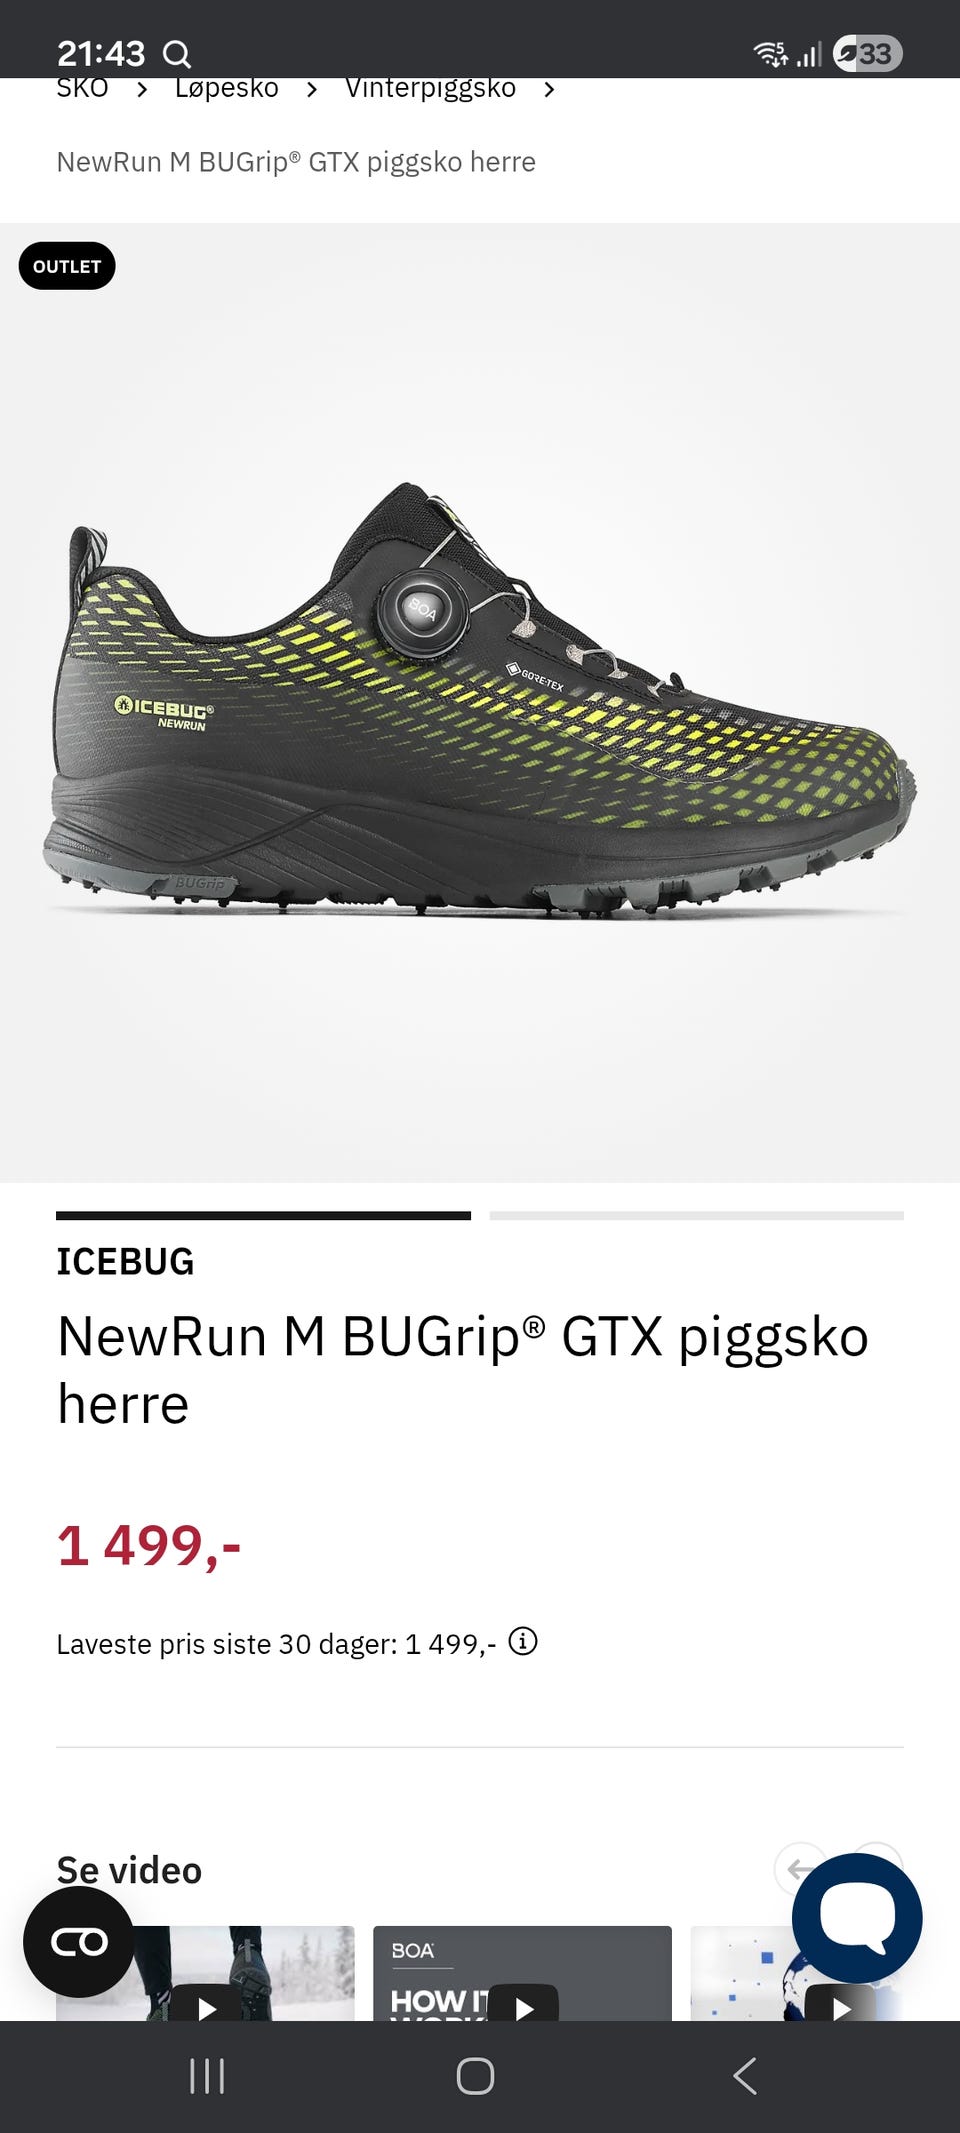Image resolution: width=960 pixels, height=2133 pixels.
Task: Tap the previous arrow in video carousel
Action: tap(798, 1867)
